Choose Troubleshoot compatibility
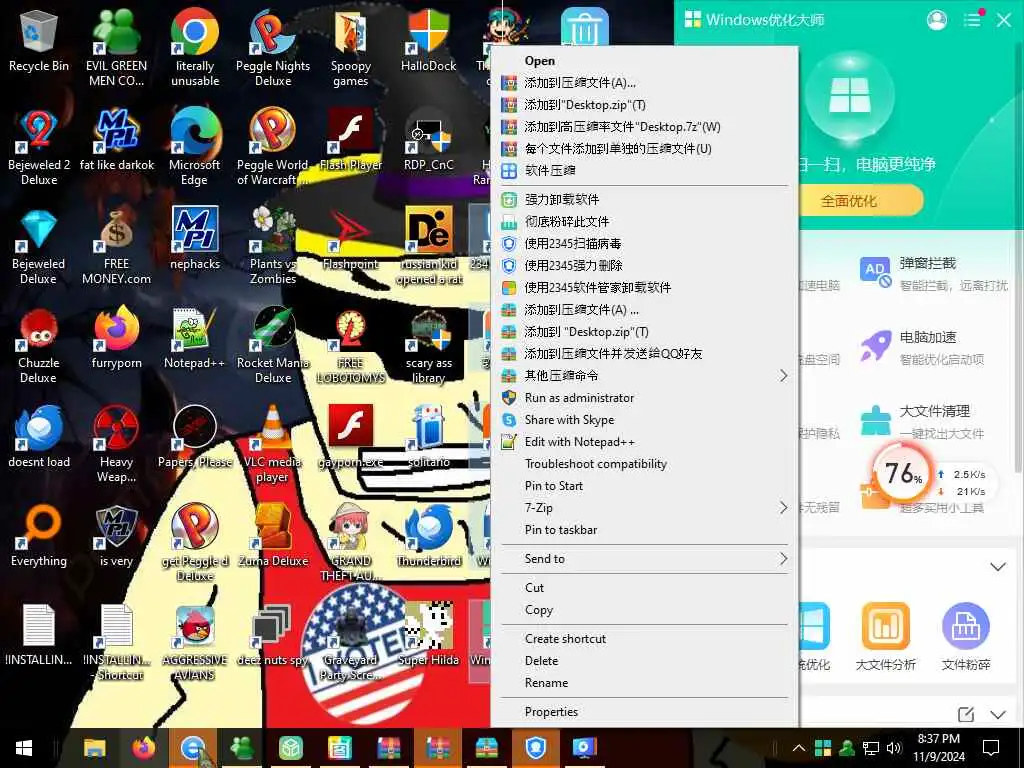 (x=645, y=464)
